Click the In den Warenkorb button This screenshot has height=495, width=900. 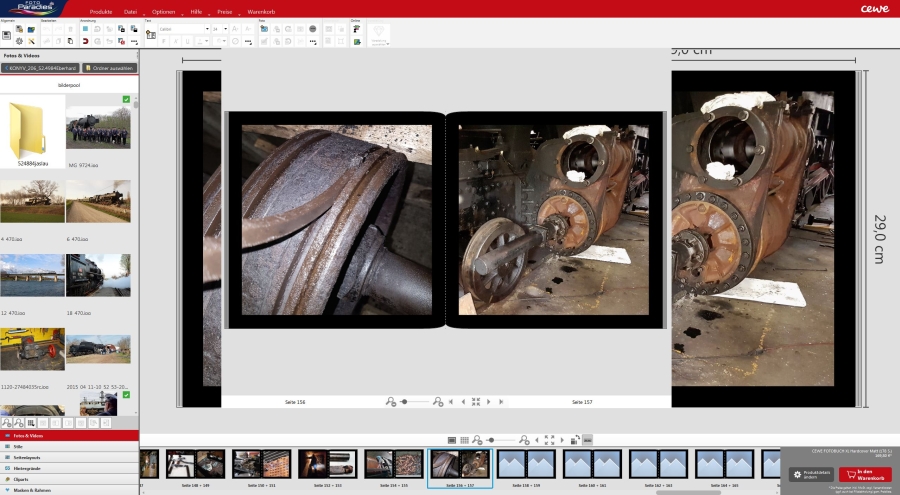coord(865,473)
